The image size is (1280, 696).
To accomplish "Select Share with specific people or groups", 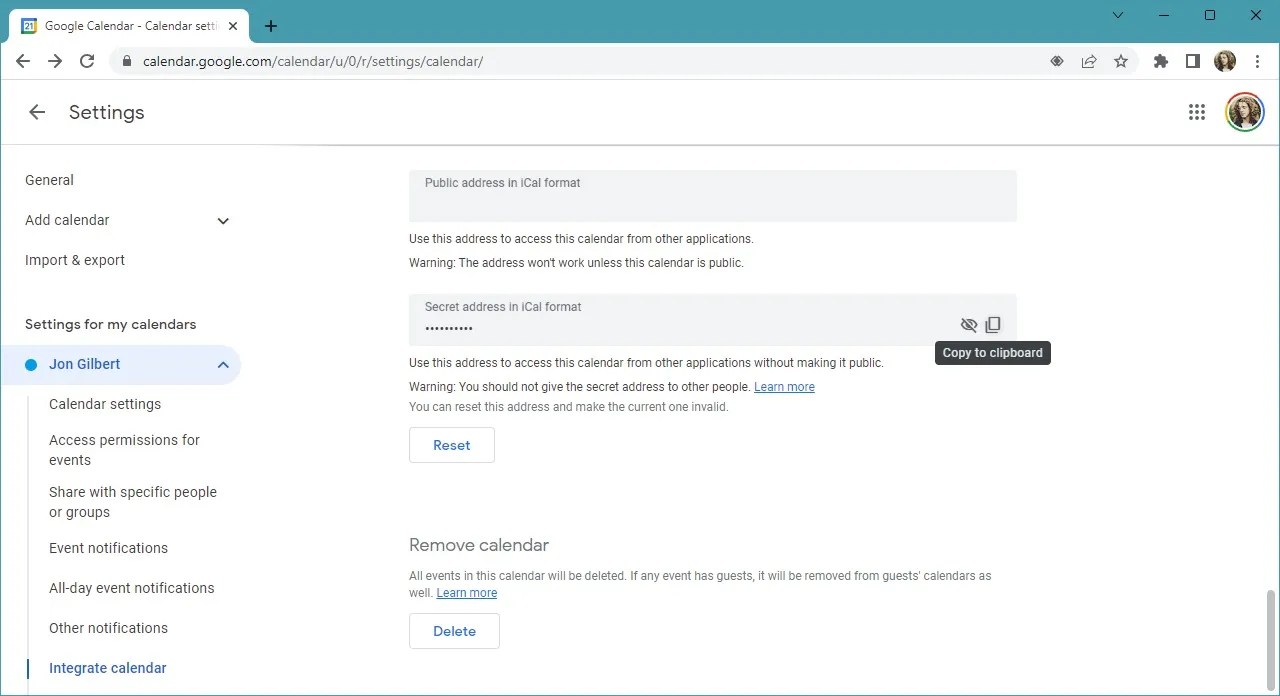I will pos(133,502).
